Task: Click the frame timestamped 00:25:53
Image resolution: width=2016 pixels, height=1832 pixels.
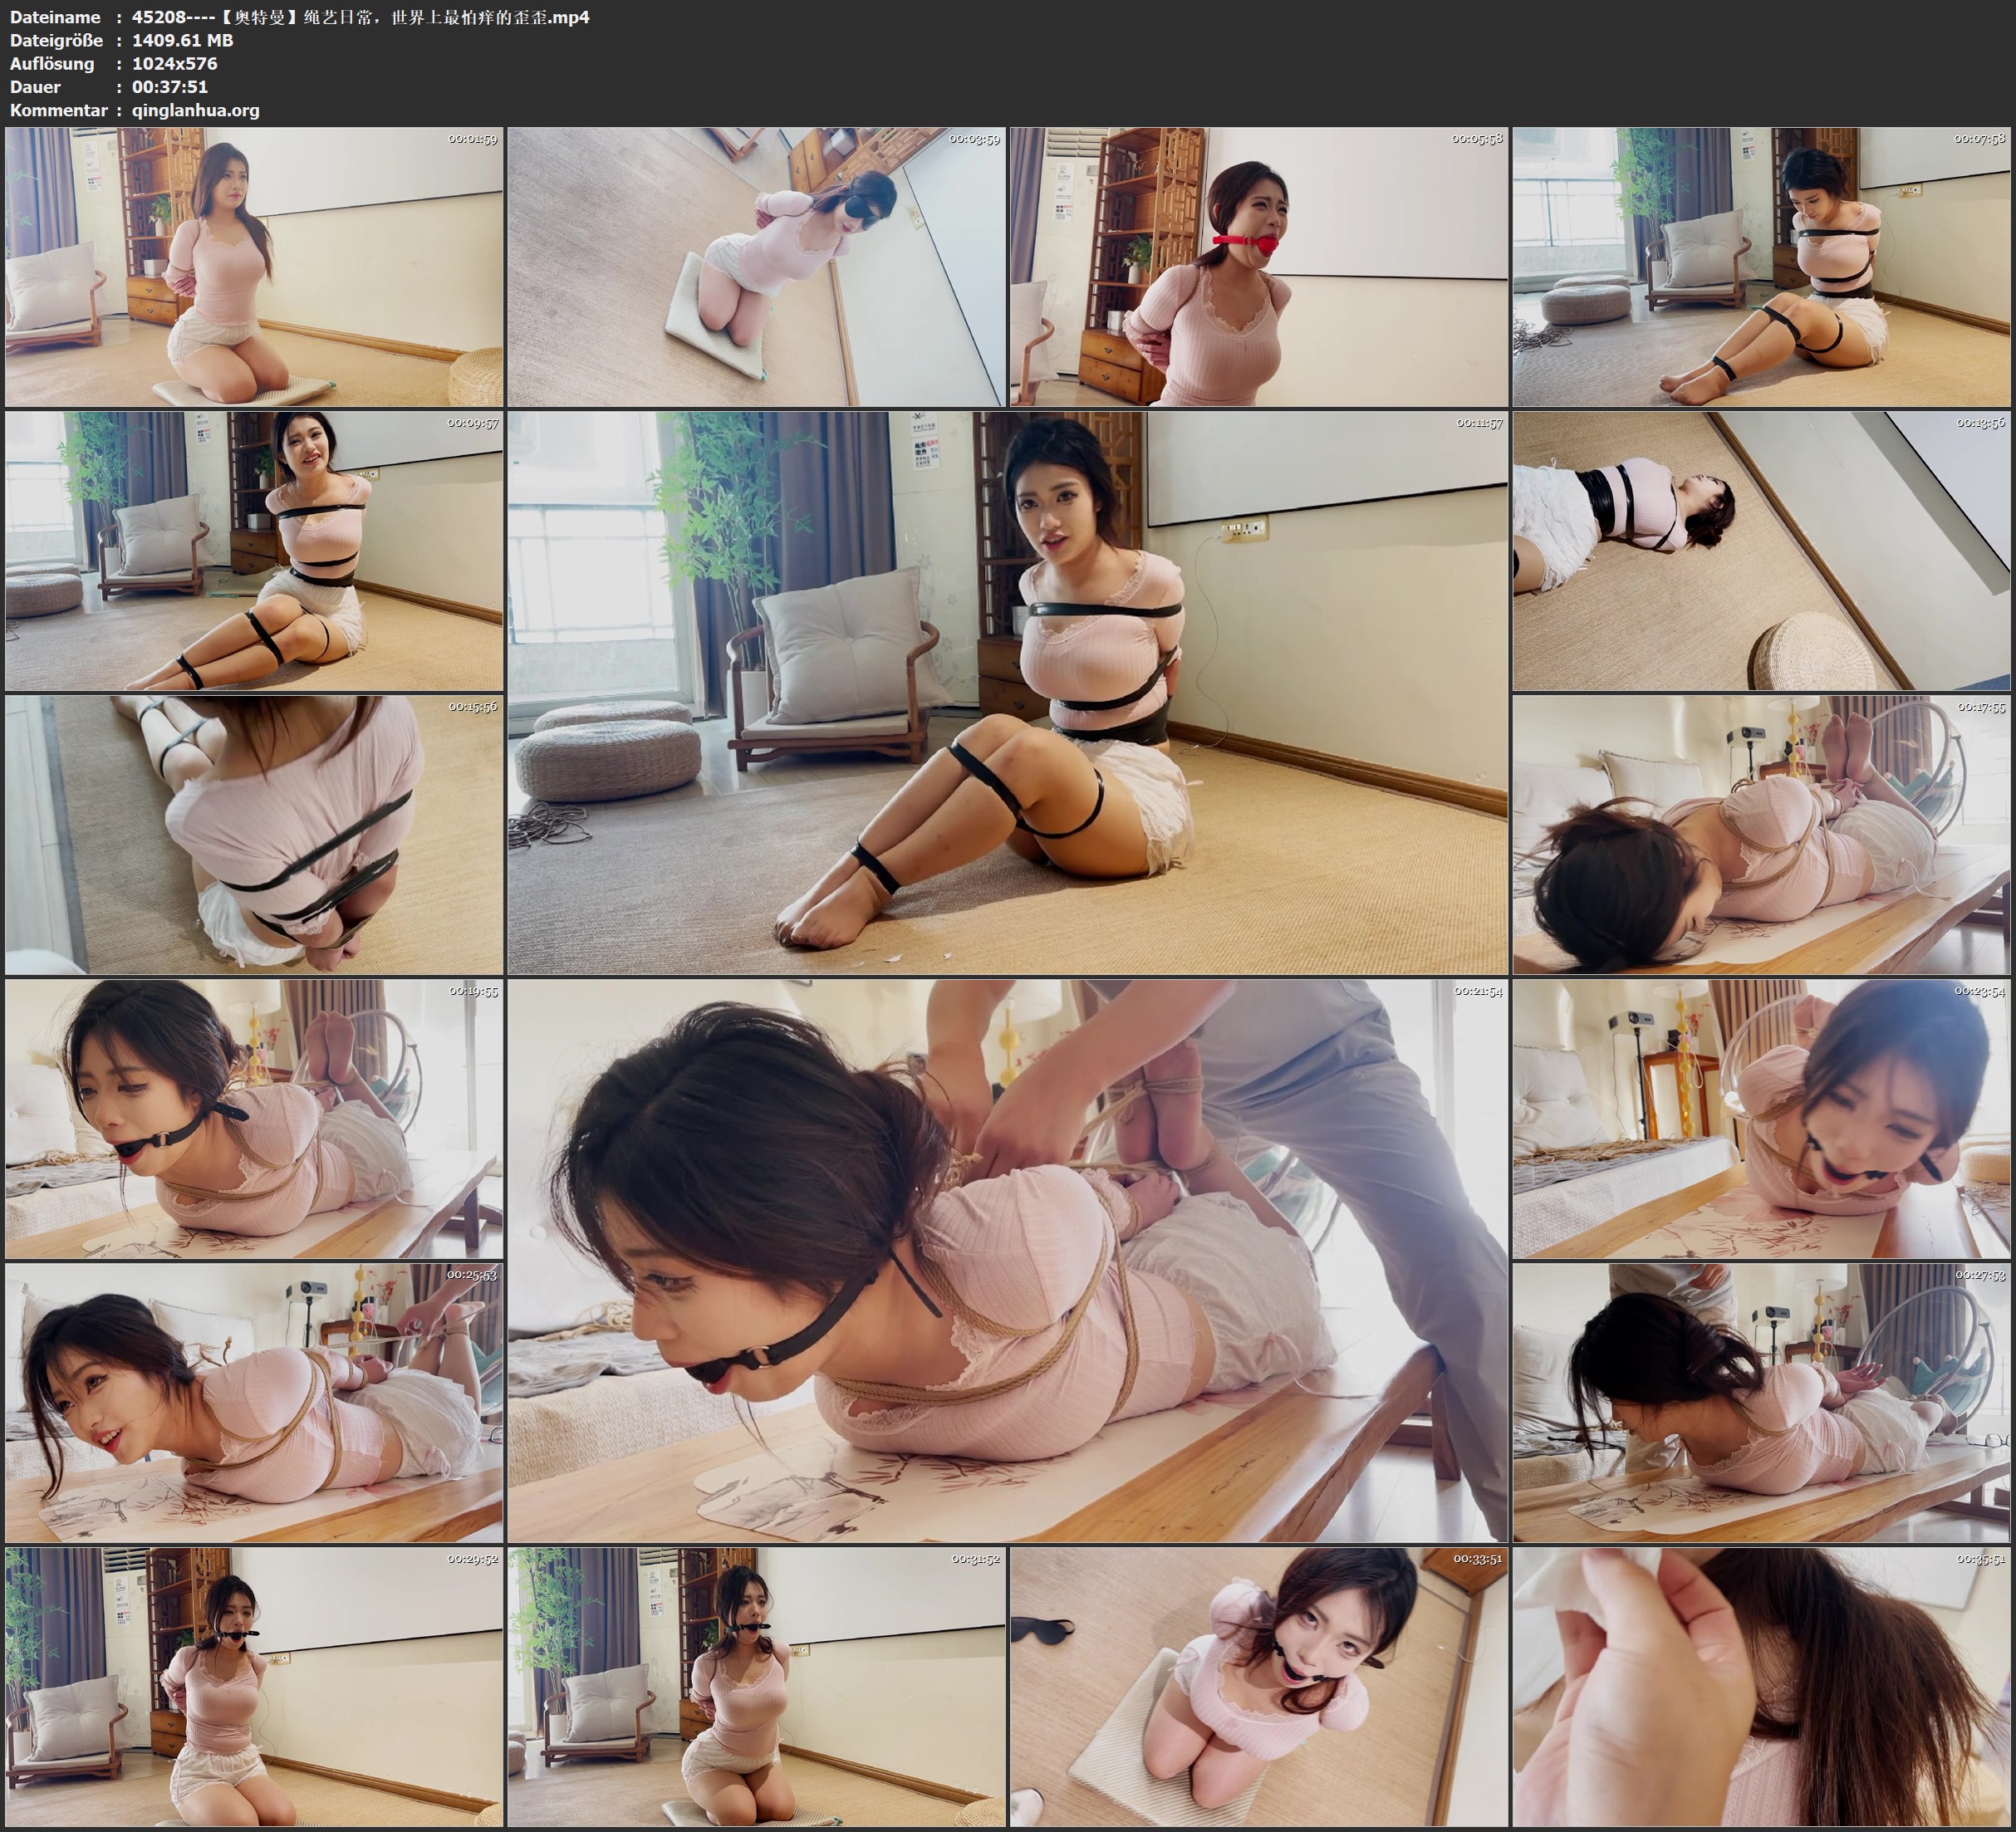Action: click(x=254, y=1403)
